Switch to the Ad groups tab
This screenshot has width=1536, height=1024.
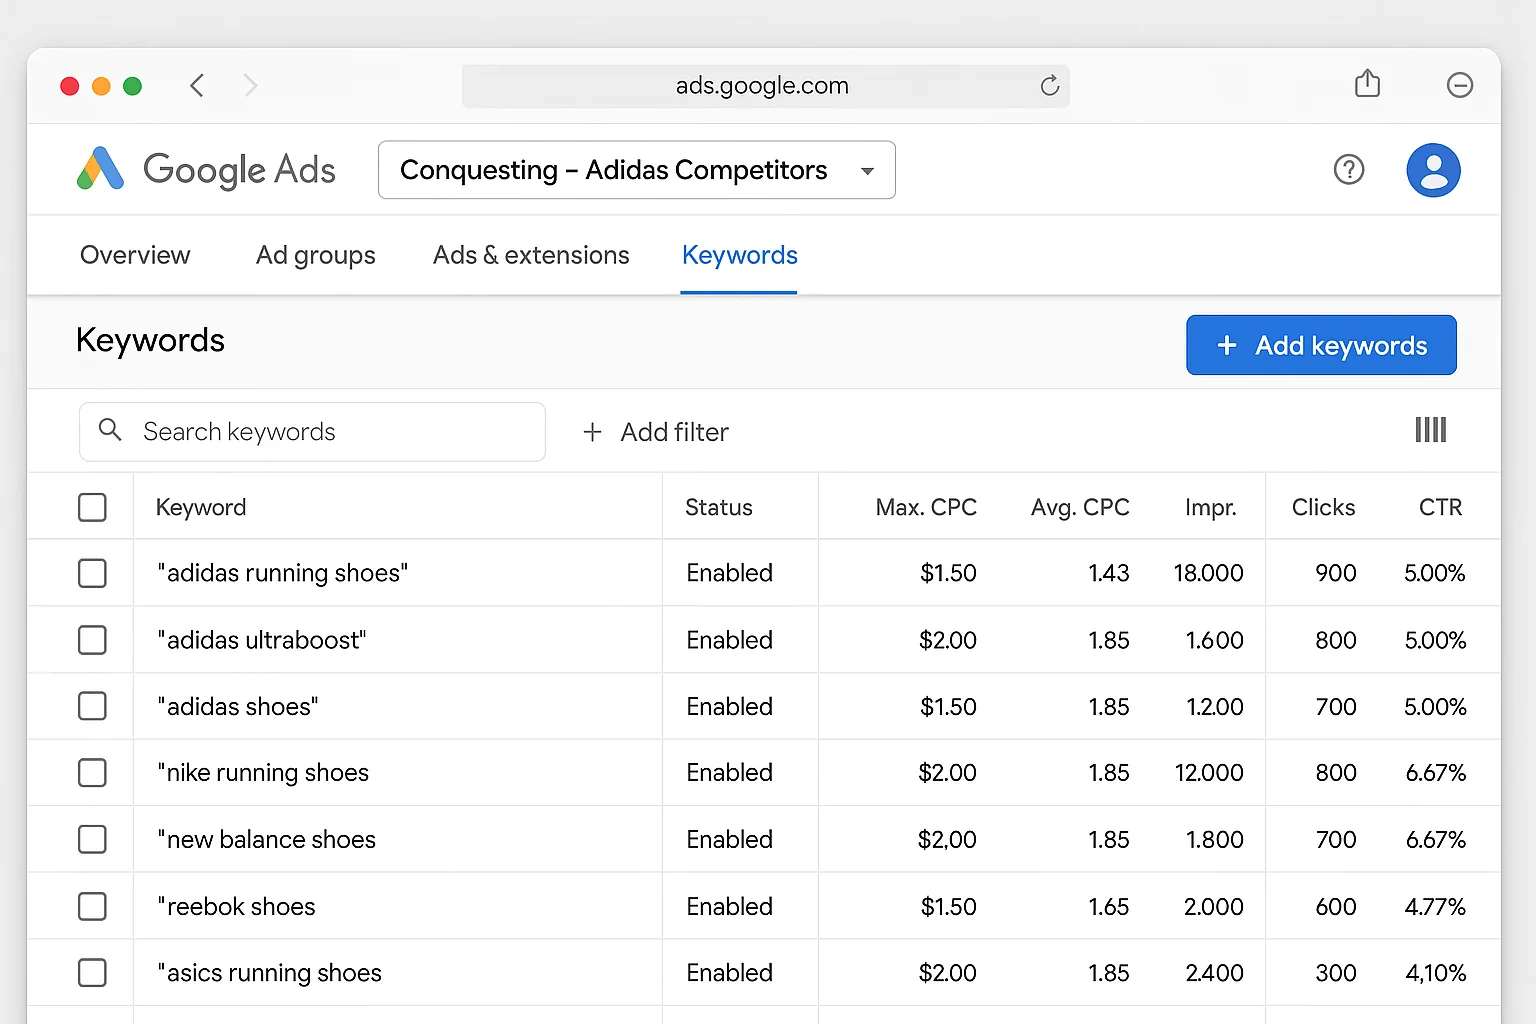click(x=315, y=255)
